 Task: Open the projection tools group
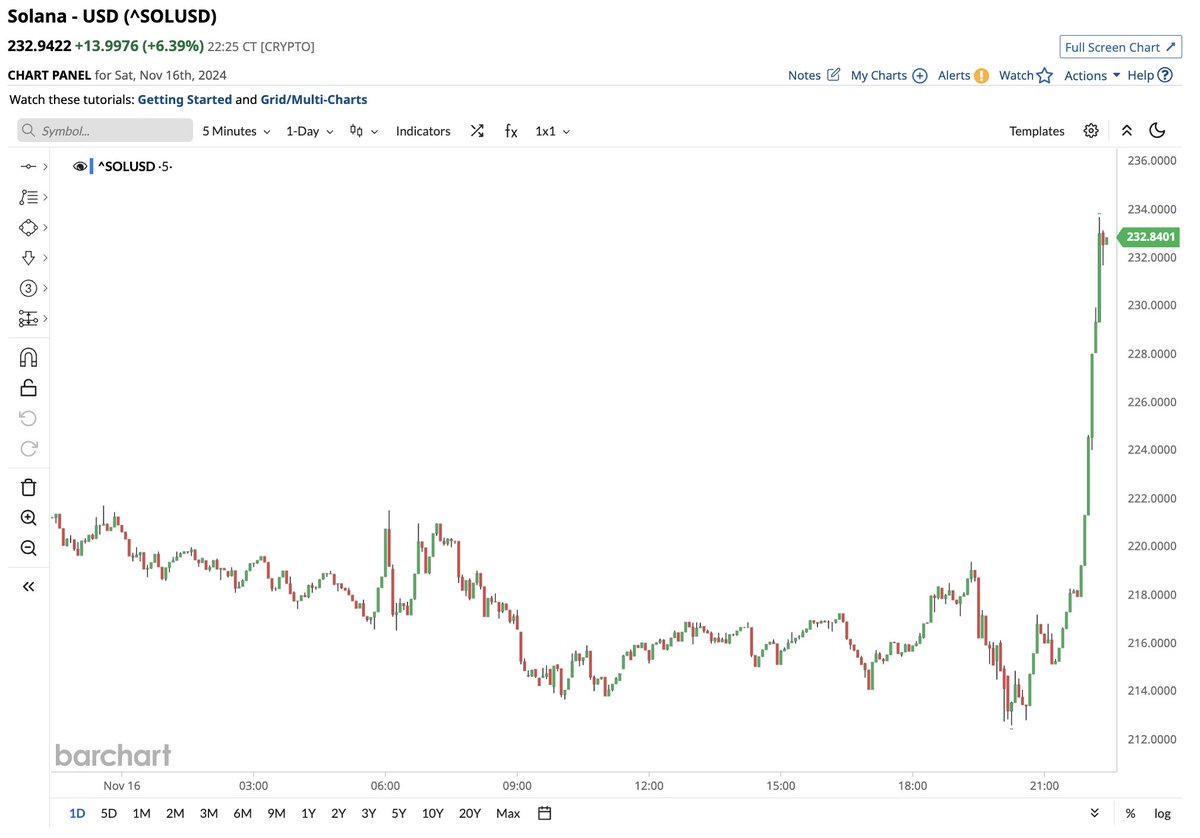click(29, 318)
